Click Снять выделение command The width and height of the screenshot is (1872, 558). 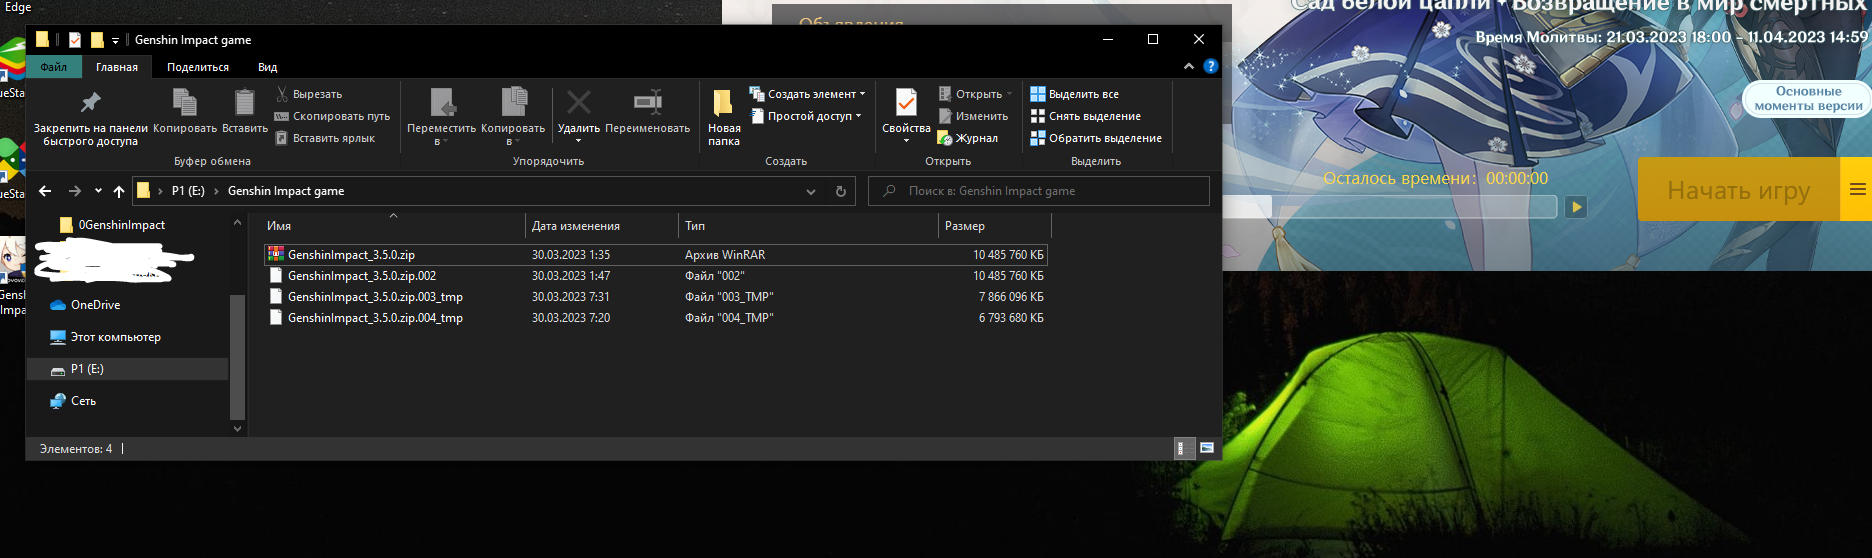coord(1086,116)
